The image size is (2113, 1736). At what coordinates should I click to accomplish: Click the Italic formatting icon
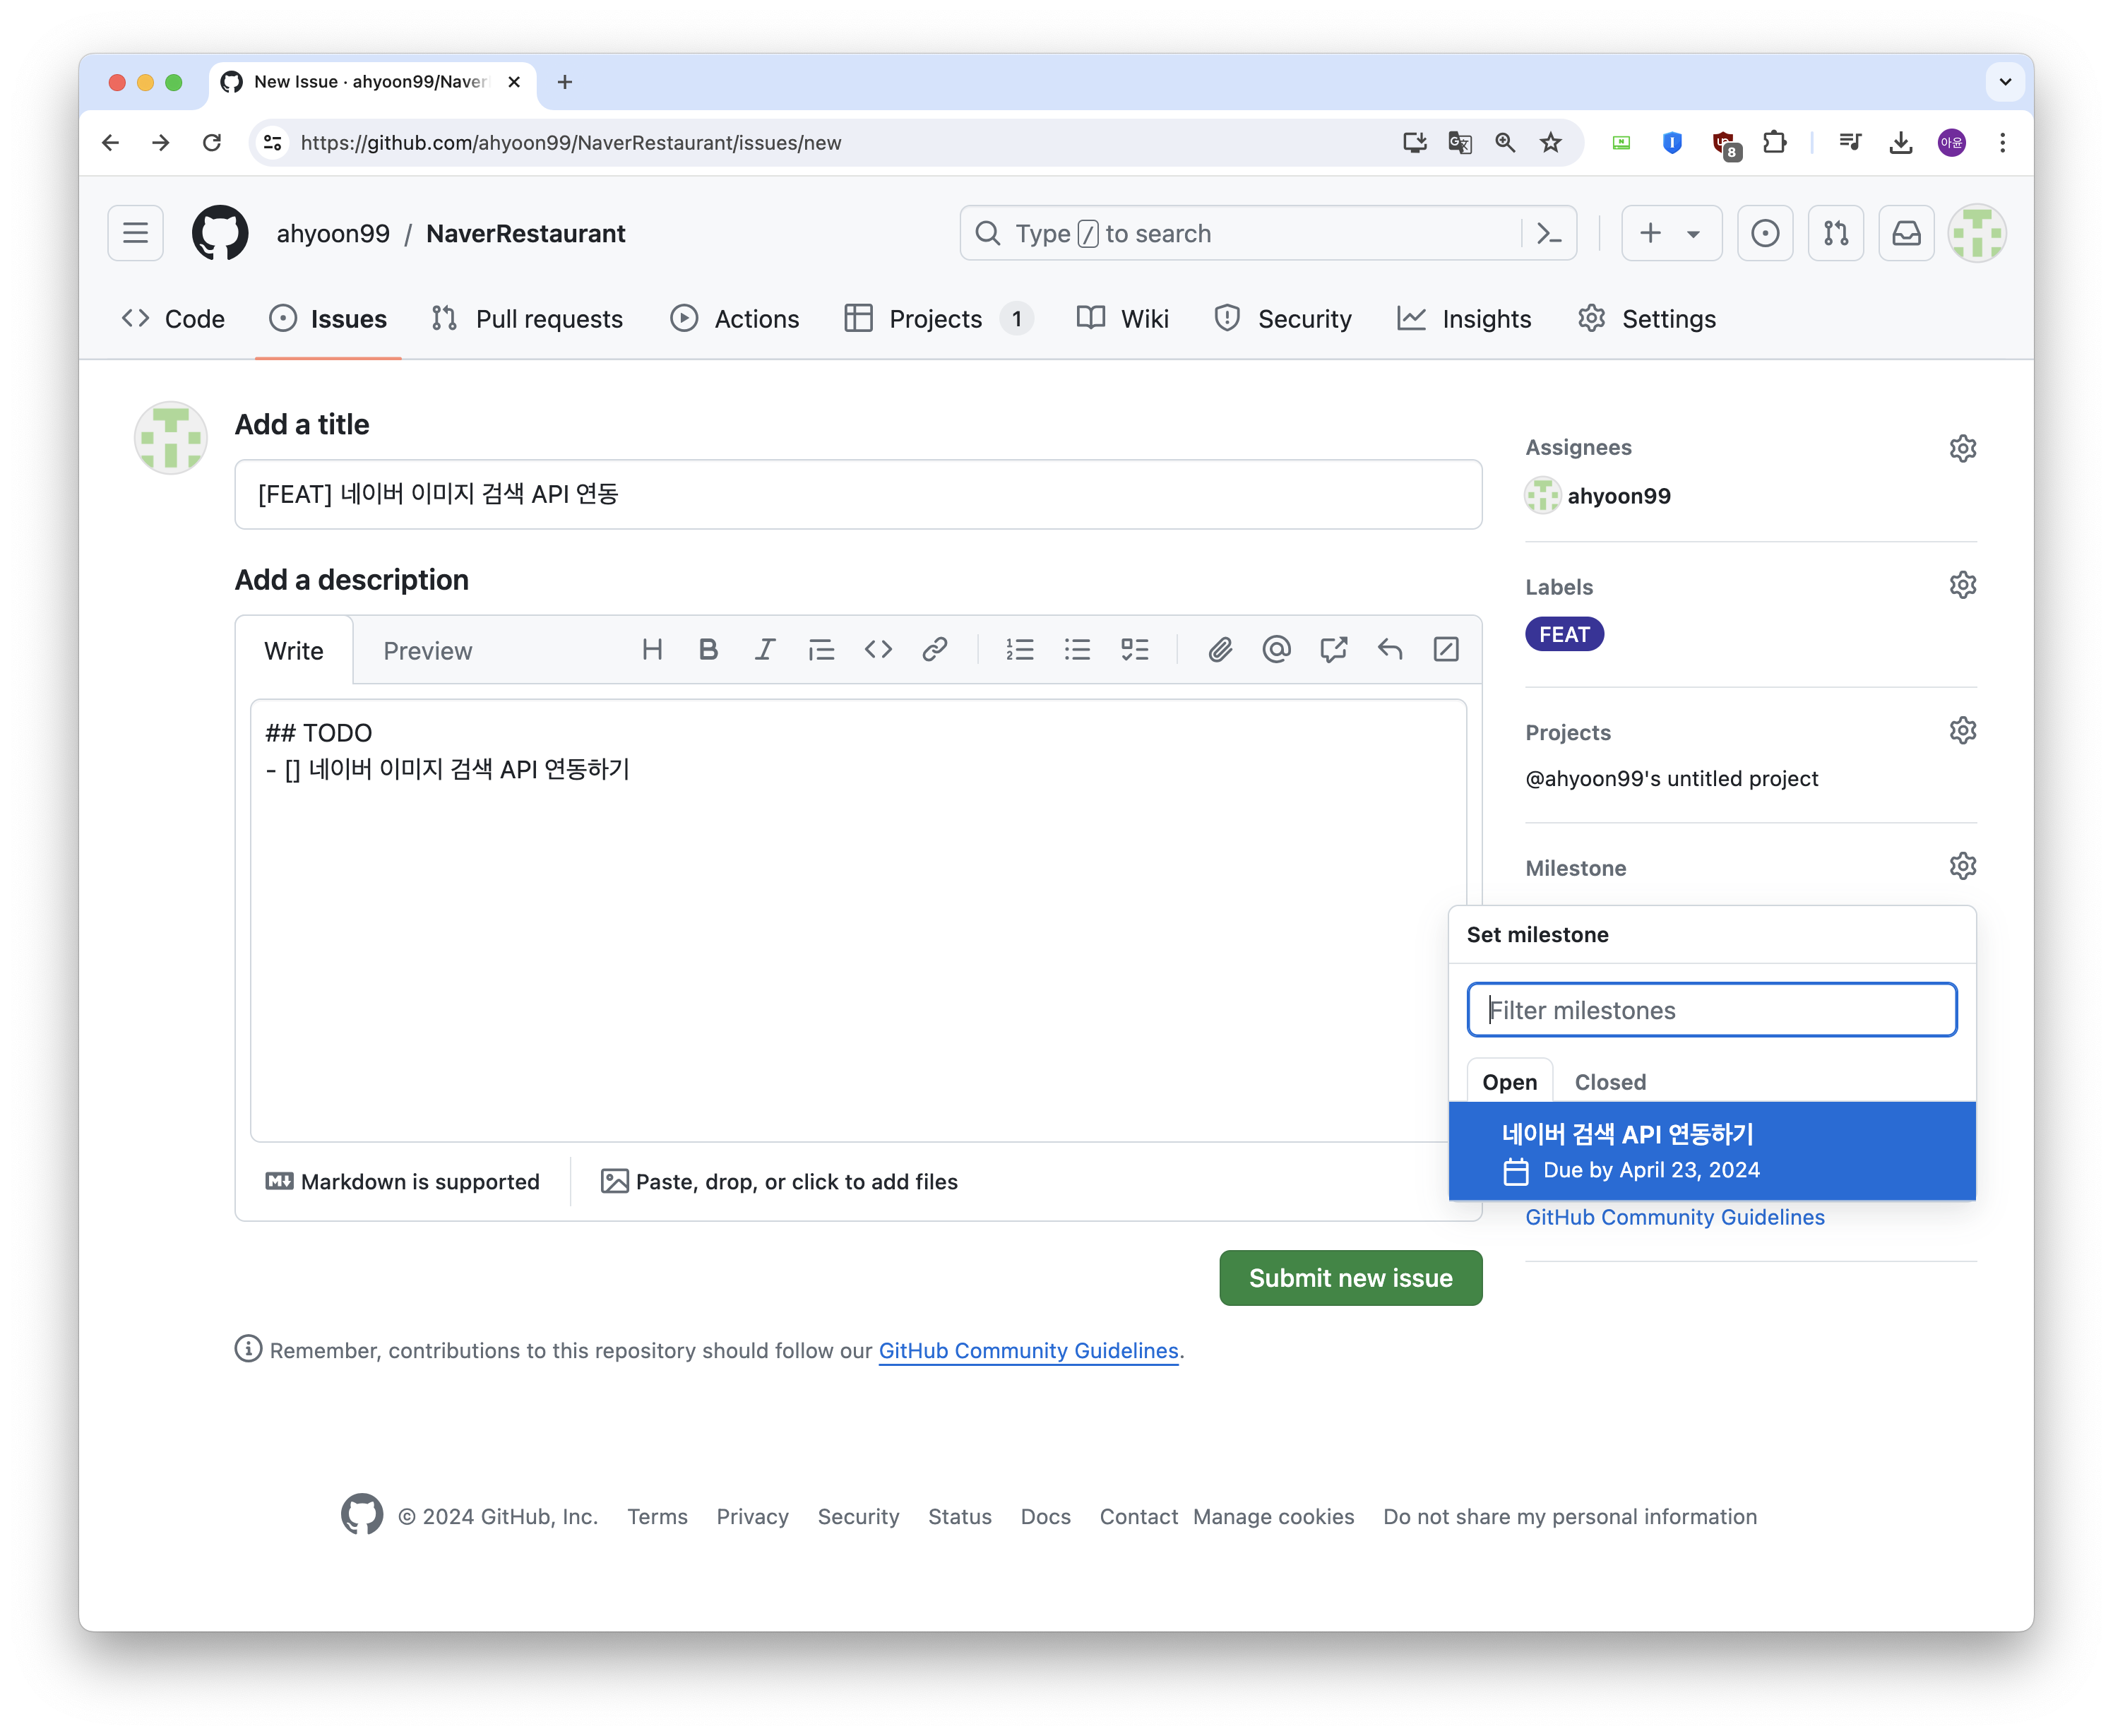765,650
